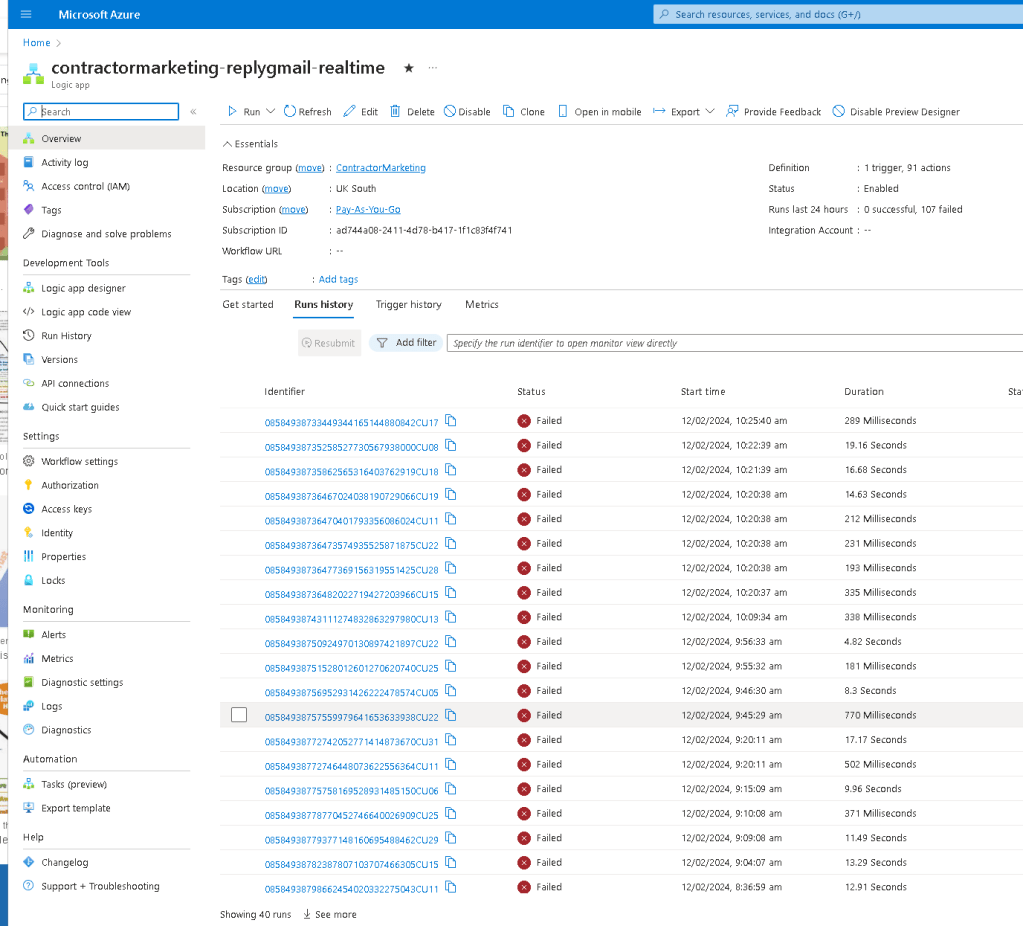Click See more to load additional runs
The height and width of the screenshot is (926, 1023).
[x=329, y=914]
